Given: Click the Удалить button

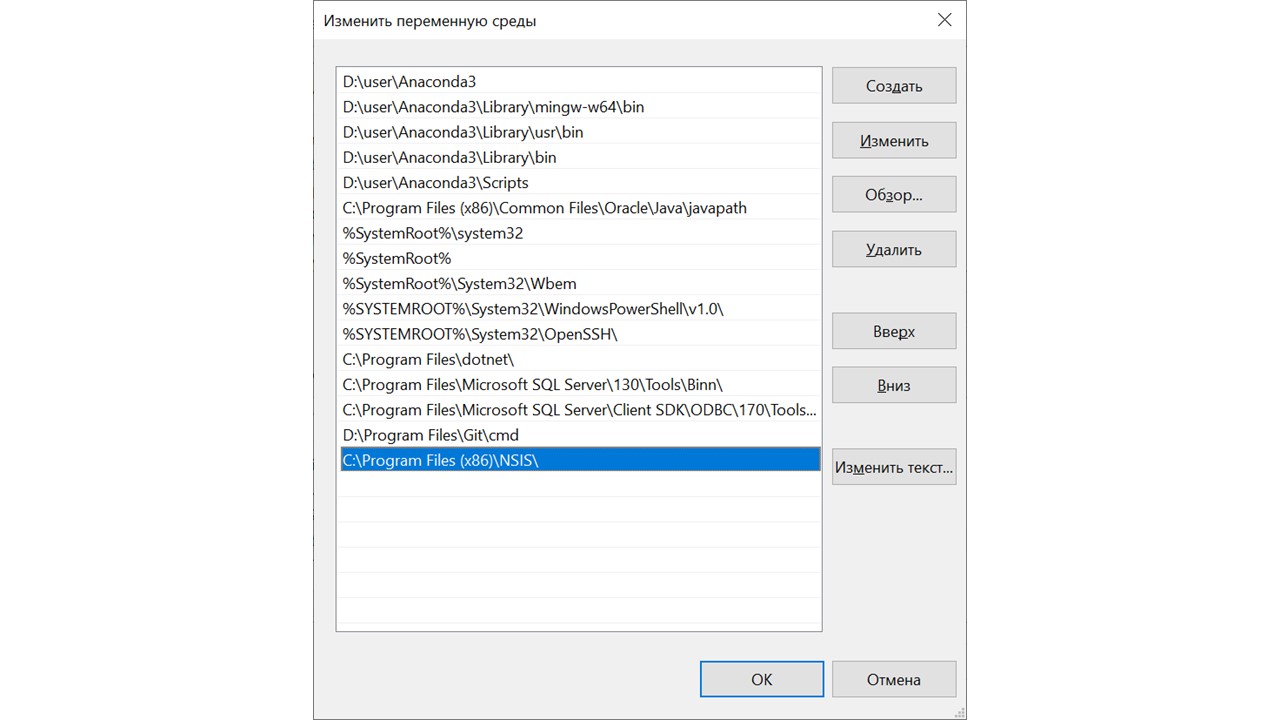Looking at the screenshot, I should [x=893, y=250].
